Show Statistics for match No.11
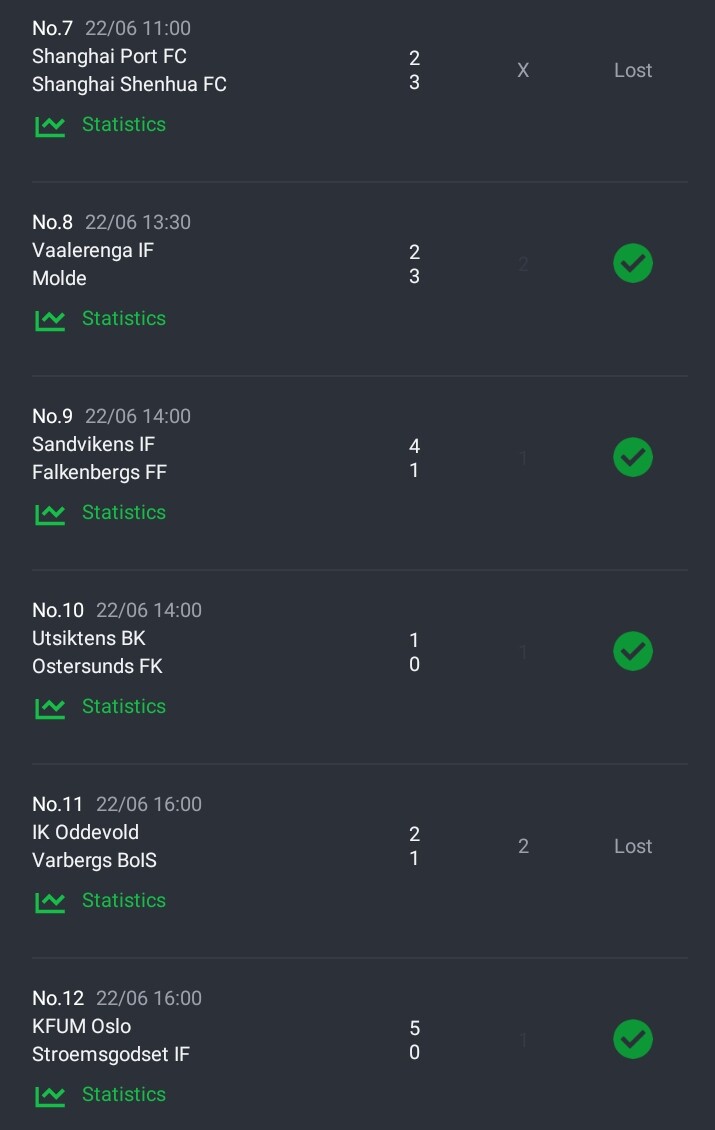The height and width of the screenshot is (1130, 715). point(124,899)
